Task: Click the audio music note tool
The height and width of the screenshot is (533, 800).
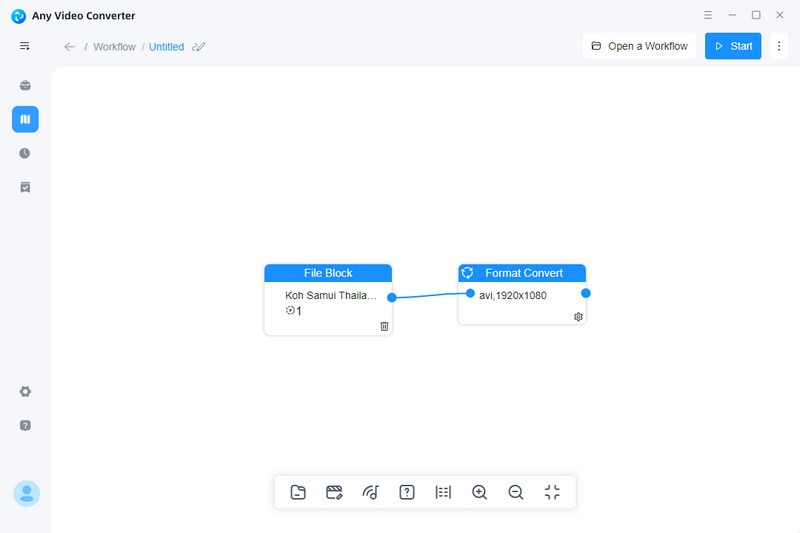Action: [371, 492]
